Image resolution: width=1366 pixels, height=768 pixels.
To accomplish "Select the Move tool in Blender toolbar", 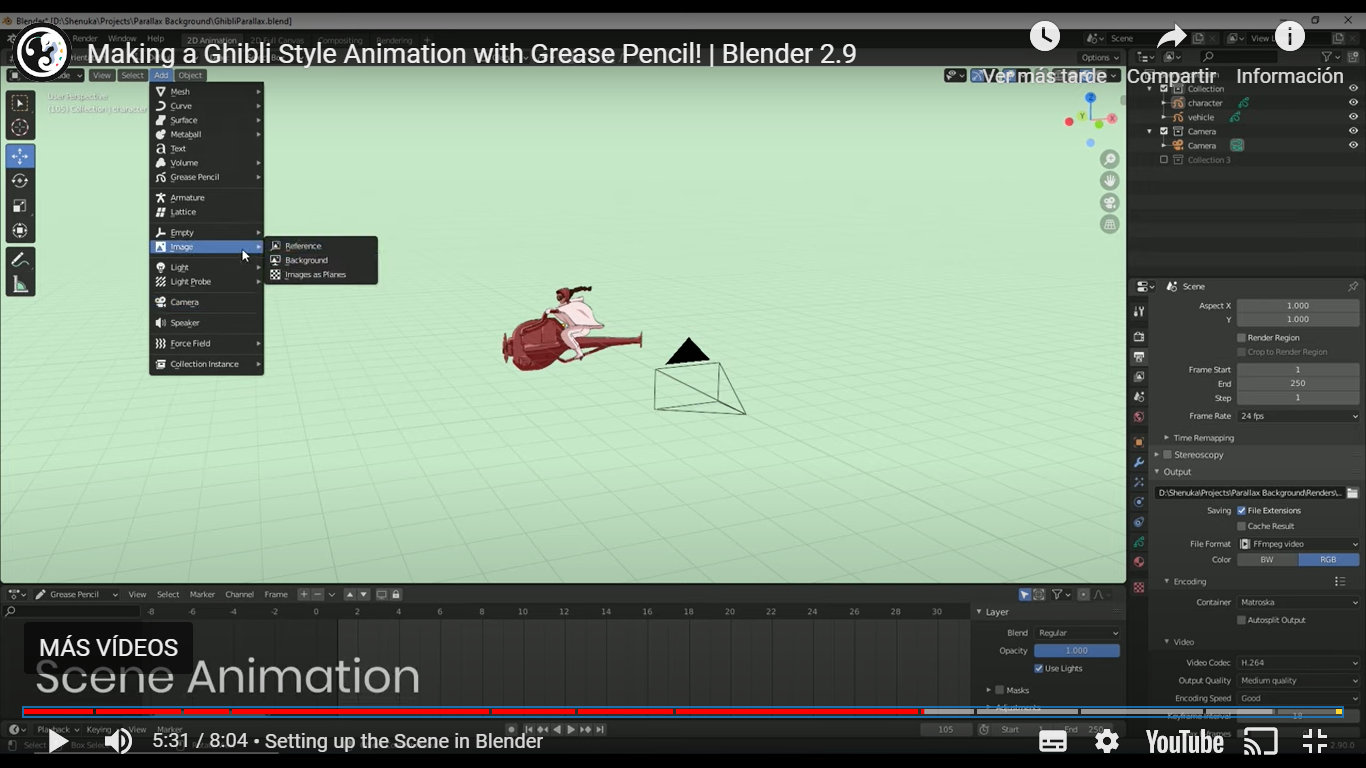I will (20, 156).
